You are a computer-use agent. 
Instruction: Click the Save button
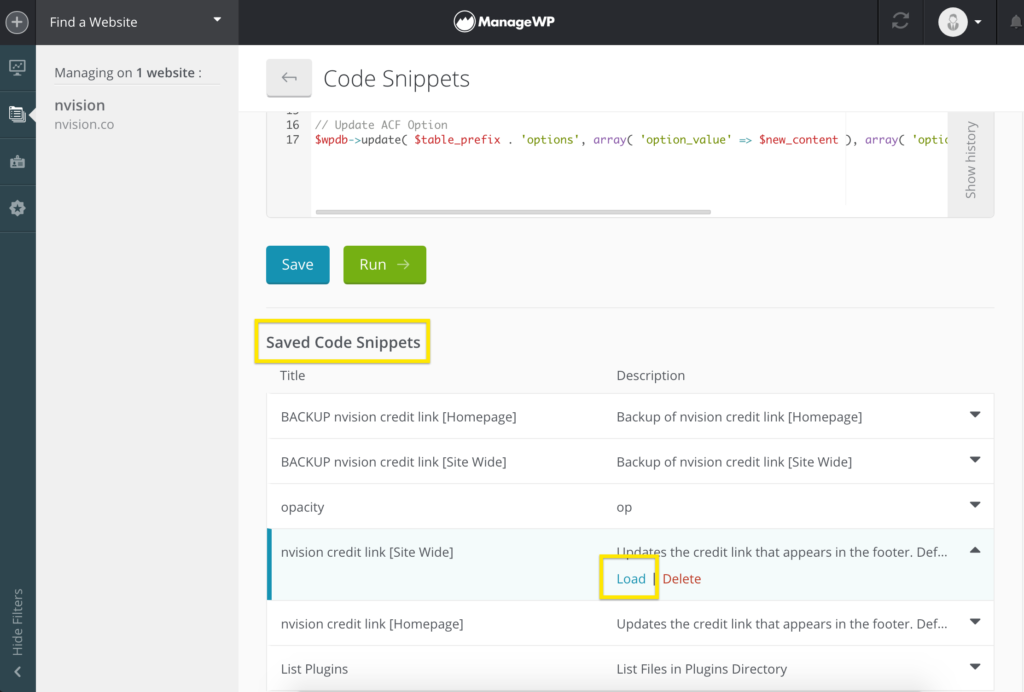[x=298, y=264]
